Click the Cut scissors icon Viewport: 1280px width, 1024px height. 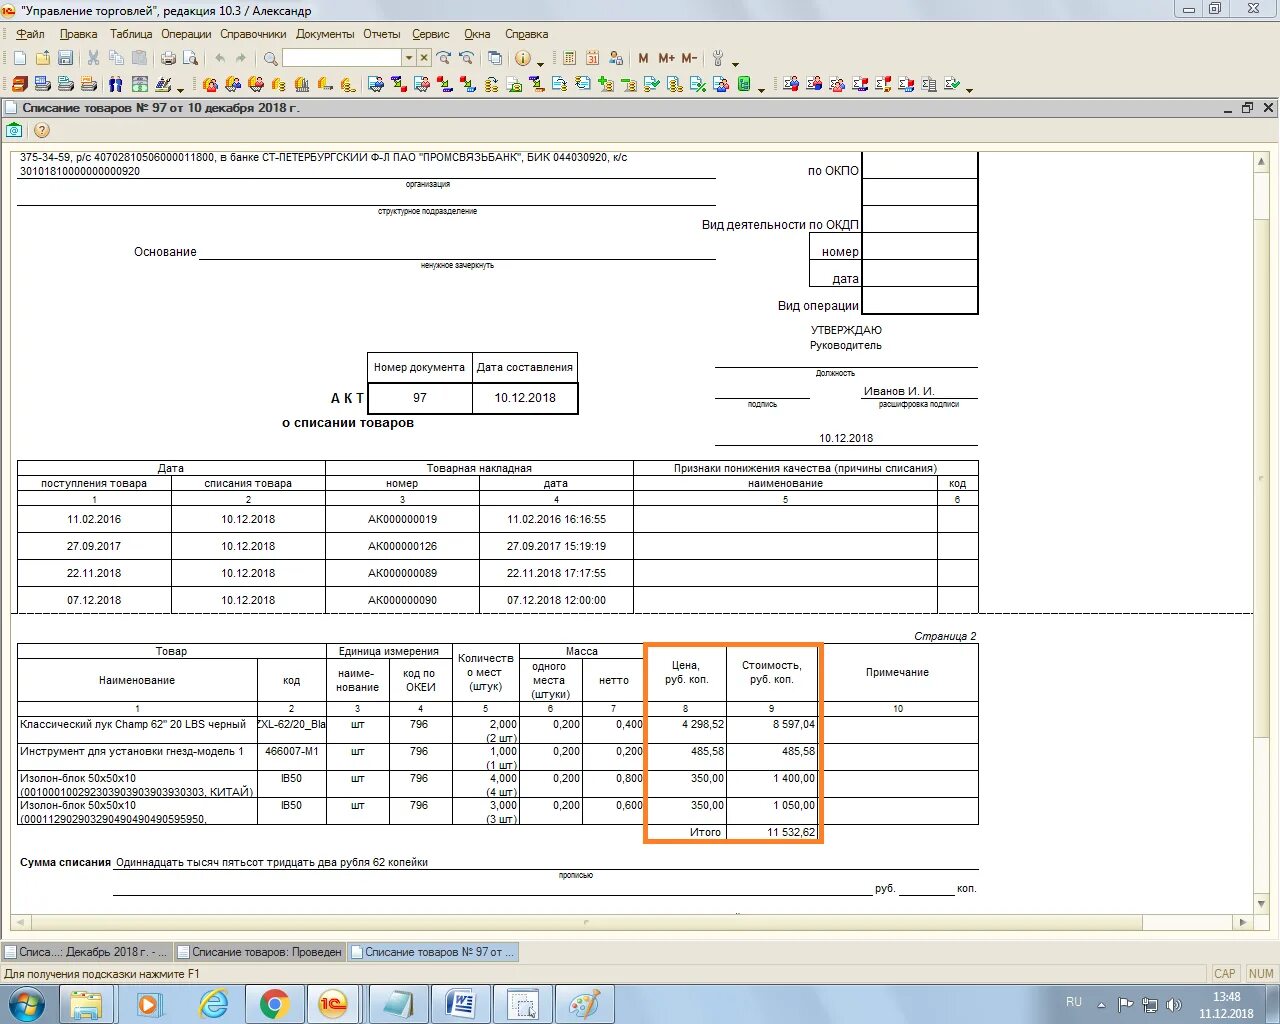pos(93,58)
